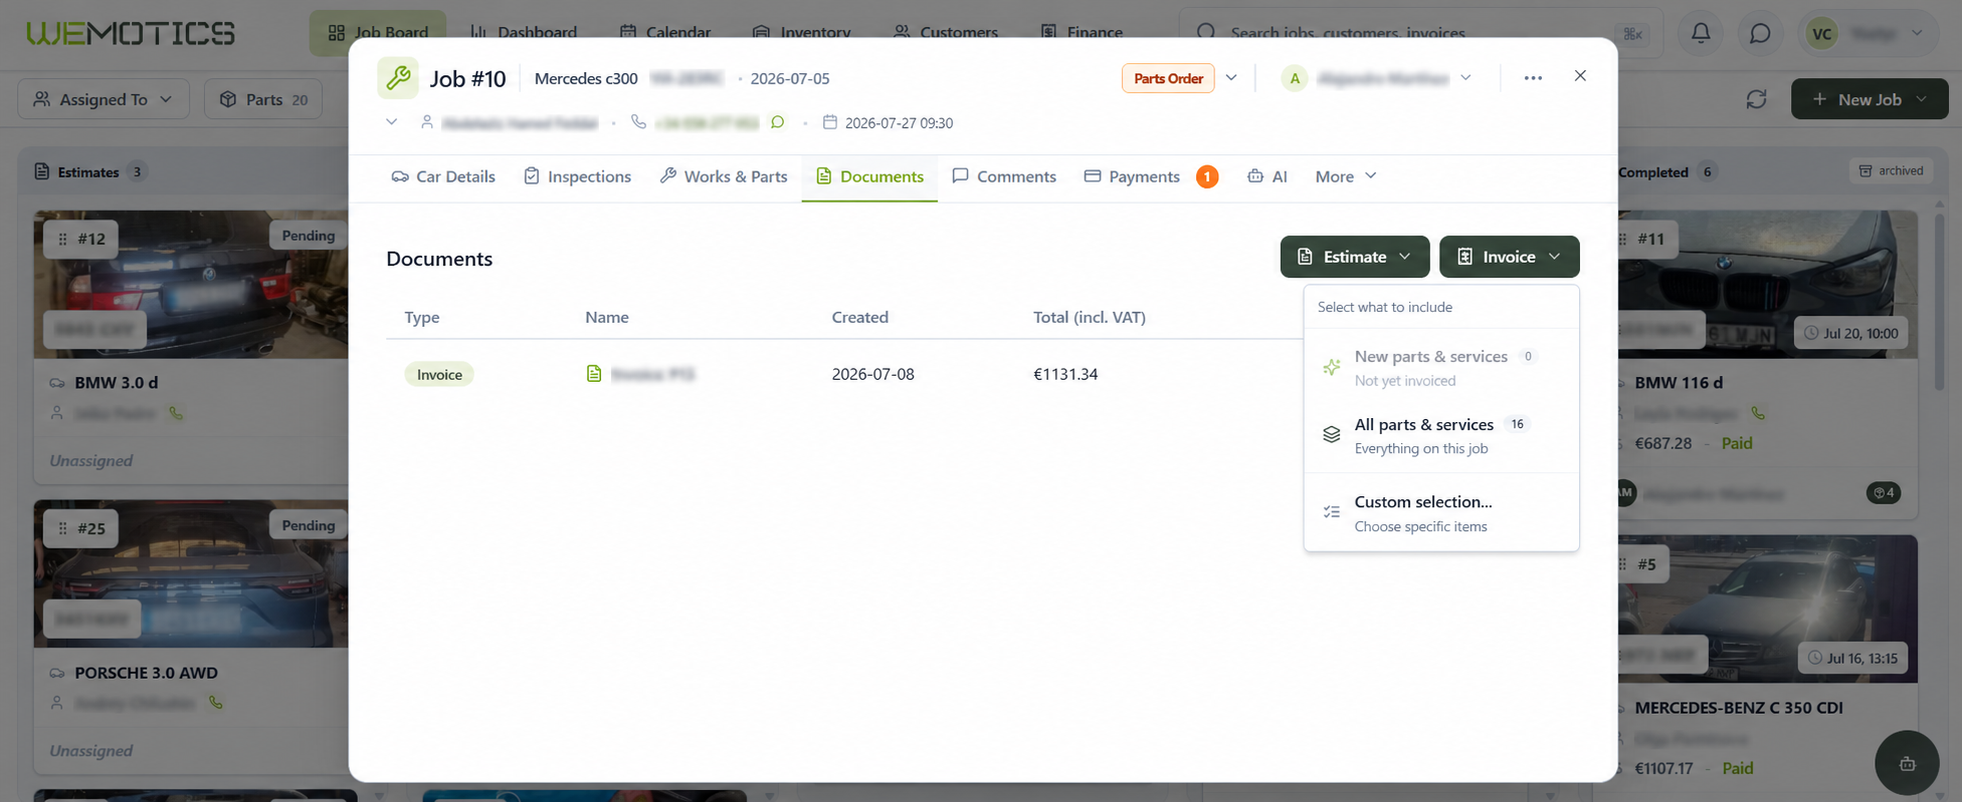The height and width of the screenshot is (802, 1962).
Task: Open Customers in top nav
Action: tap(945, 32)
